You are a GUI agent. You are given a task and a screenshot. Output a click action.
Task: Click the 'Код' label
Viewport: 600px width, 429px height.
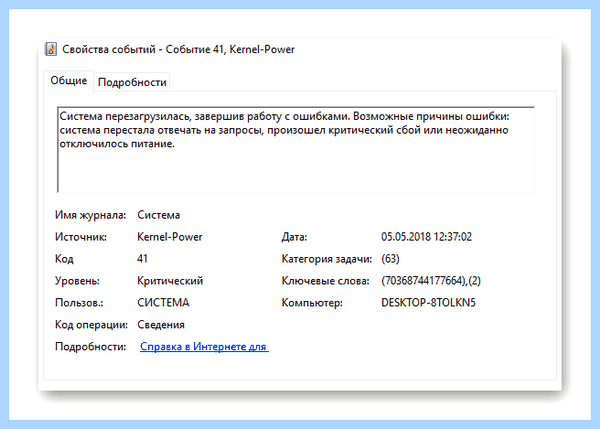(x=64, y=259)
